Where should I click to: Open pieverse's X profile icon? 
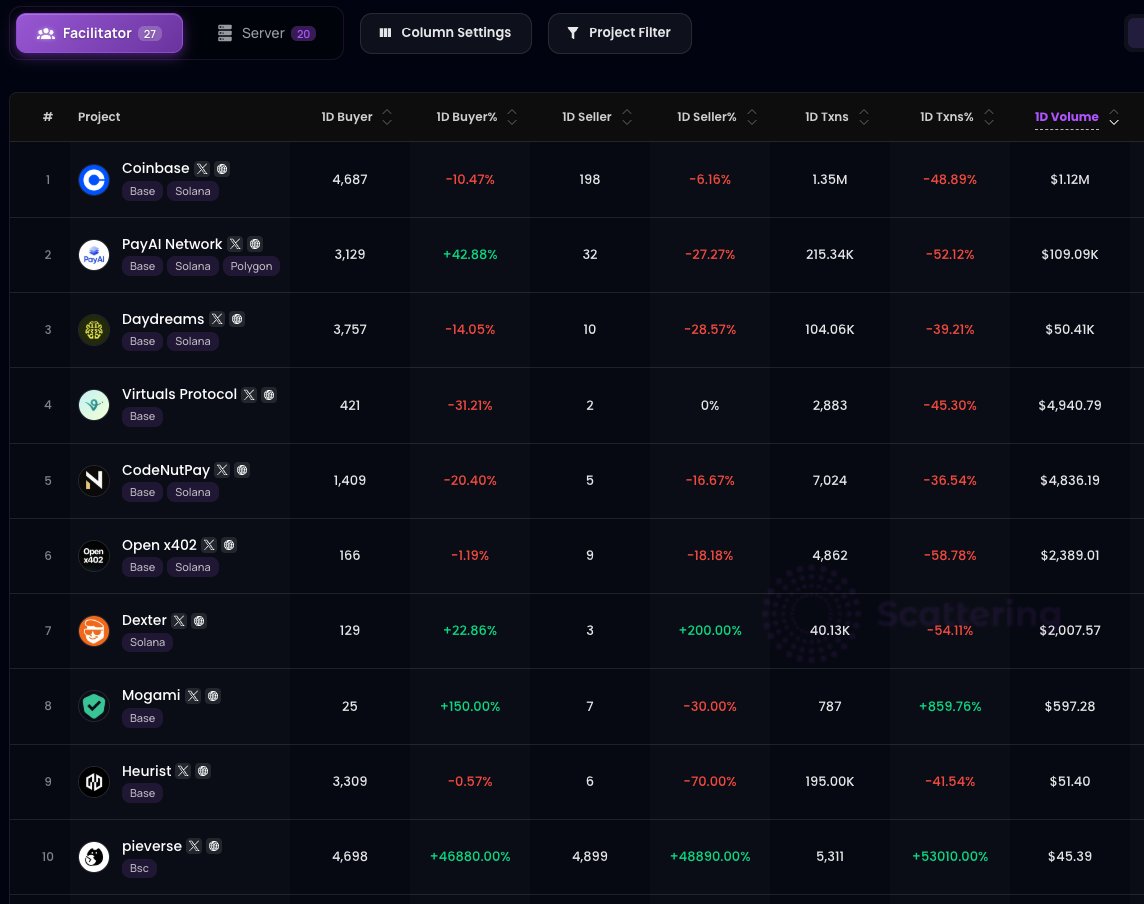[x=194, y=846]
